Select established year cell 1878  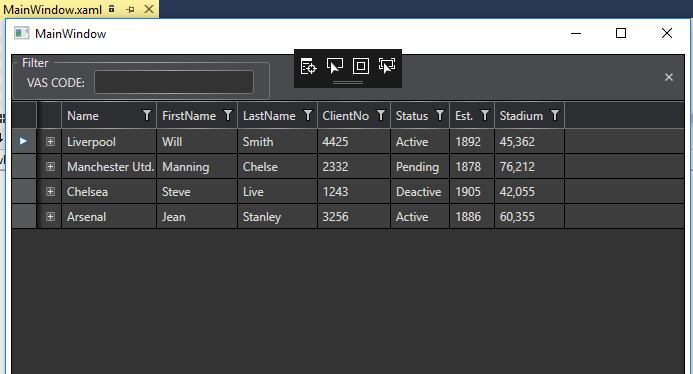point(472,167)
